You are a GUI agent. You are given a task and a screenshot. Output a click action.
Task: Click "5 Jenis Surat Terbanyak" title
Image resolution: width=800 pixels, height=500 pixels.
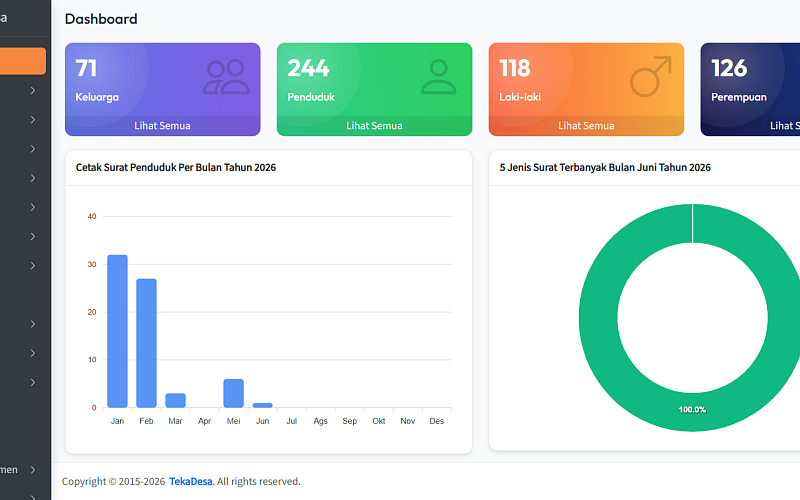[605, 167]
